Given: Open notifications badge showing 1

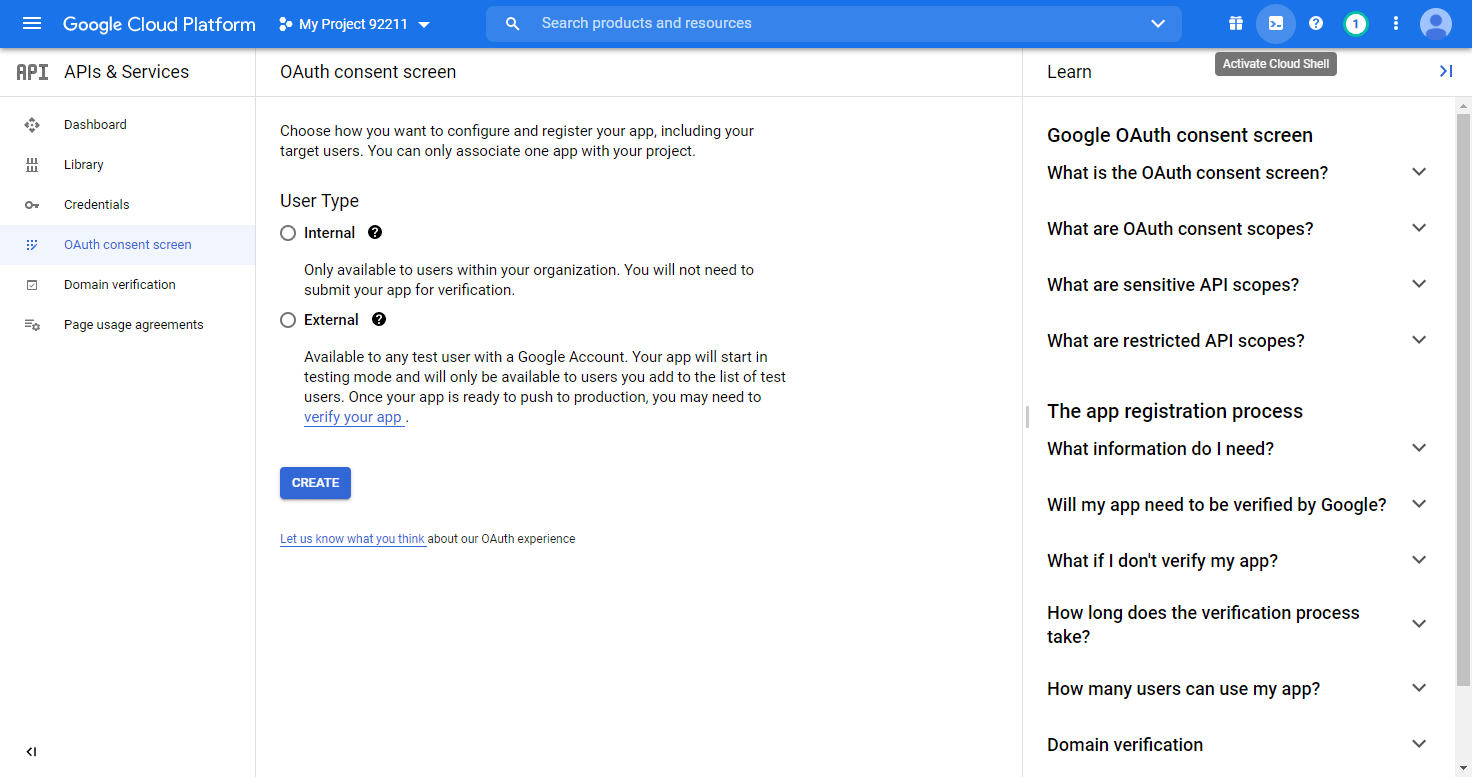Looking at the screenshot, I should (x=1356, y=24).
